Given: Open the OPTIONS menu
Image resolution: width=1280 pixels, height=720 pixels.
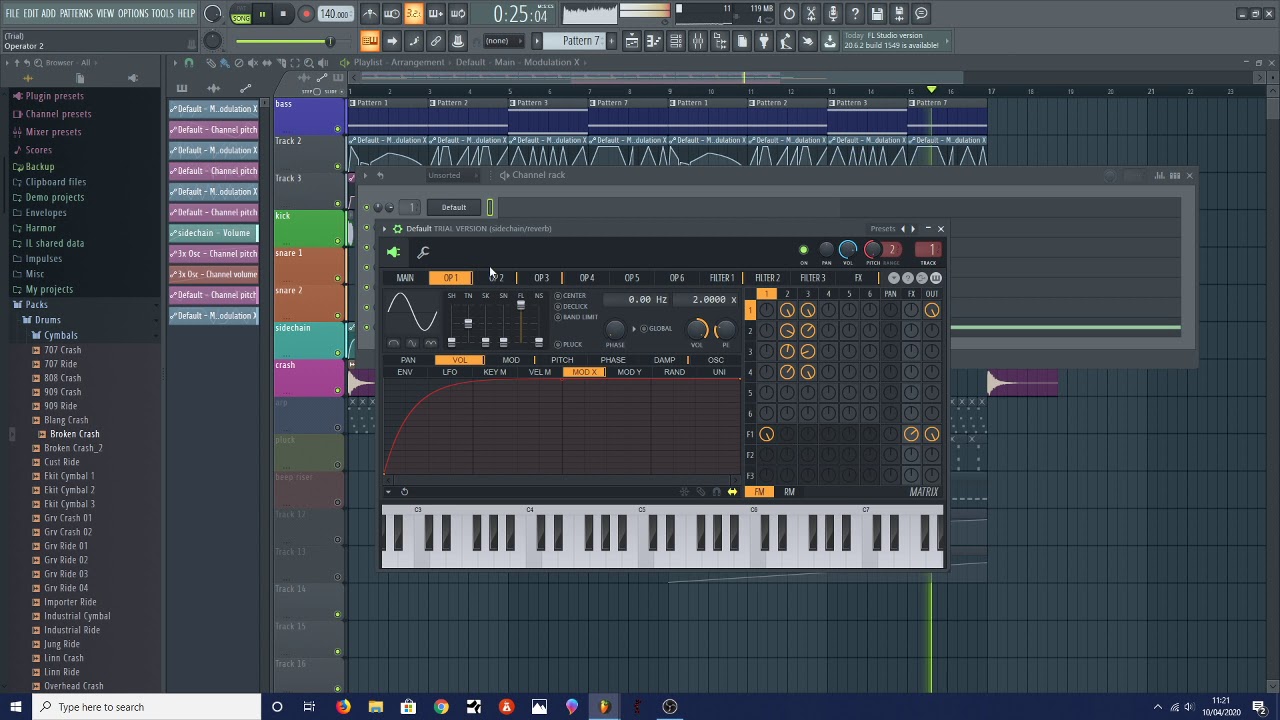Looking at the screenshot, I should (x=133, y=13).
